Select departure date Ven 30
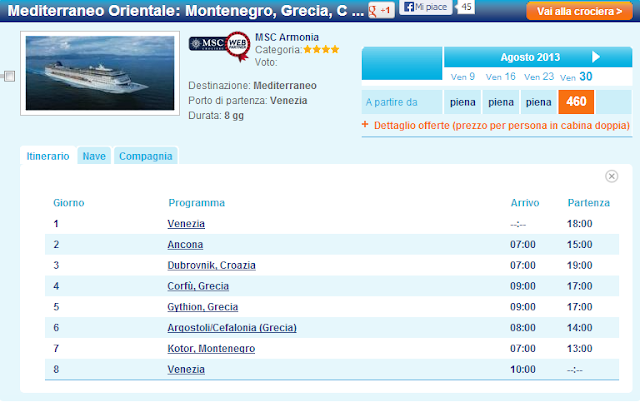Image resolution: width=640 pixels, height=402 pixels. coord(576,77)
